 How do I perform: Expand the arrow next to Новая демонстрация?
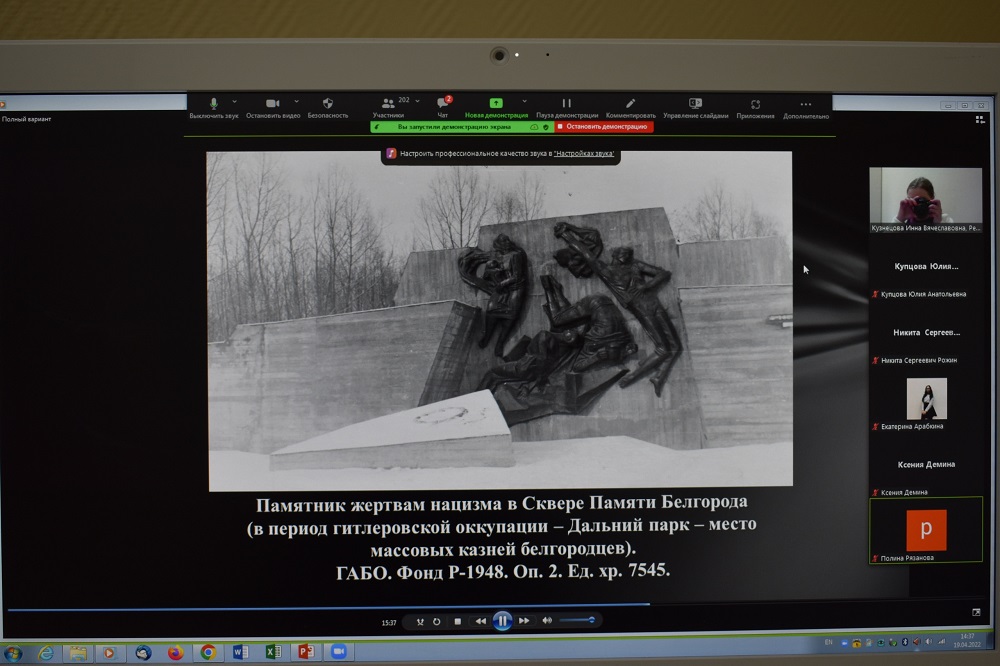pyautogui.click(x=524, y=101)
